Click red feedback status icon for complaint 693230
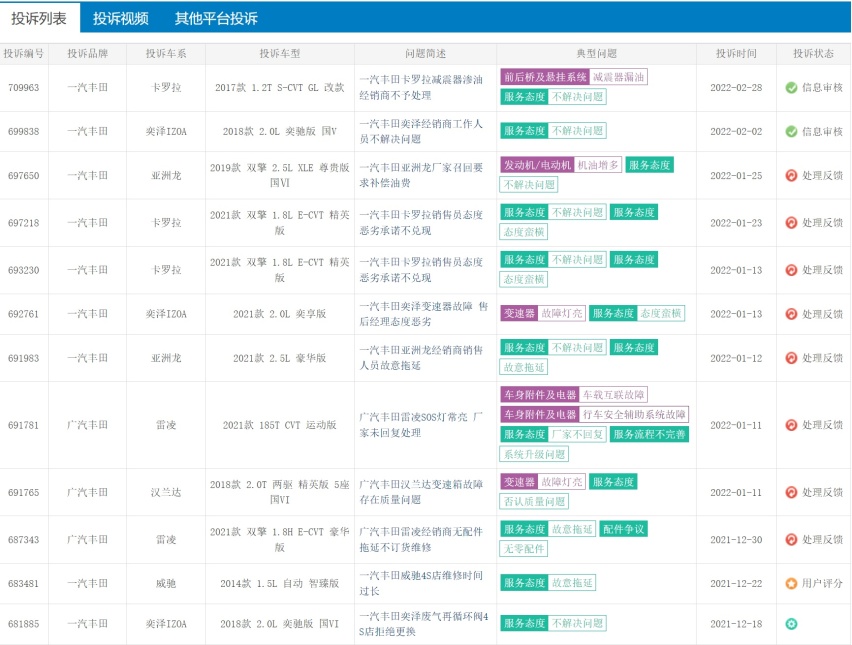The width and height of the screenshot is (852, 645). (791, 270)
